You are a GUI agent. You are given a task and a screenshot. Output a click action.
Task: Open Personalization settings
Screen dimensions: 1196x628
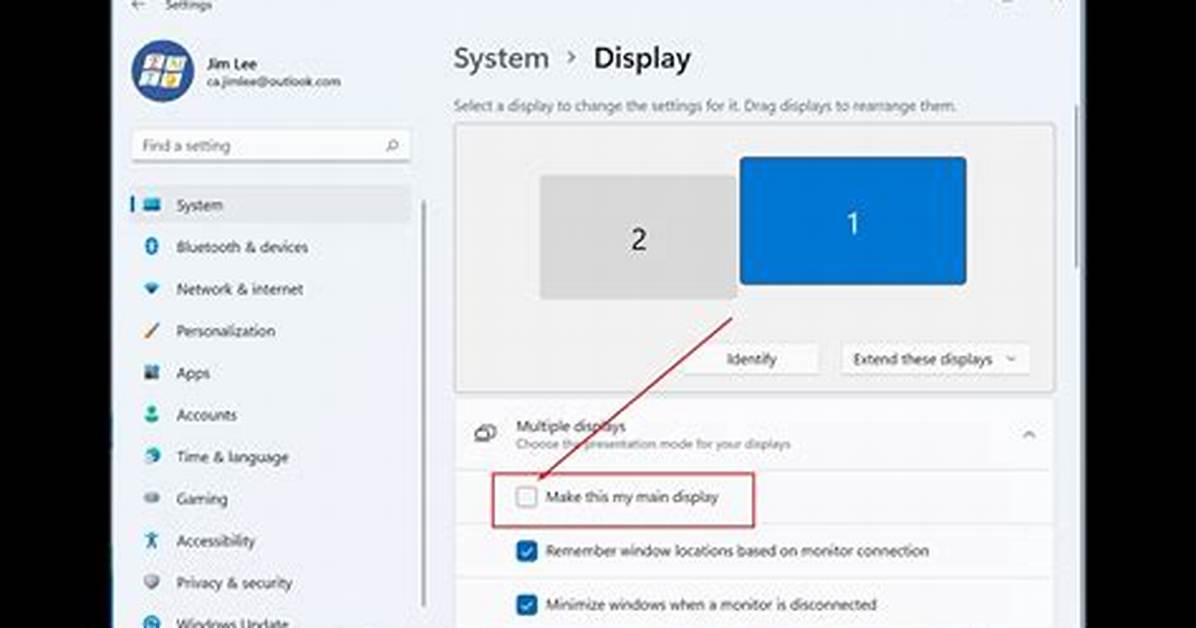click(x=271, y=330)
